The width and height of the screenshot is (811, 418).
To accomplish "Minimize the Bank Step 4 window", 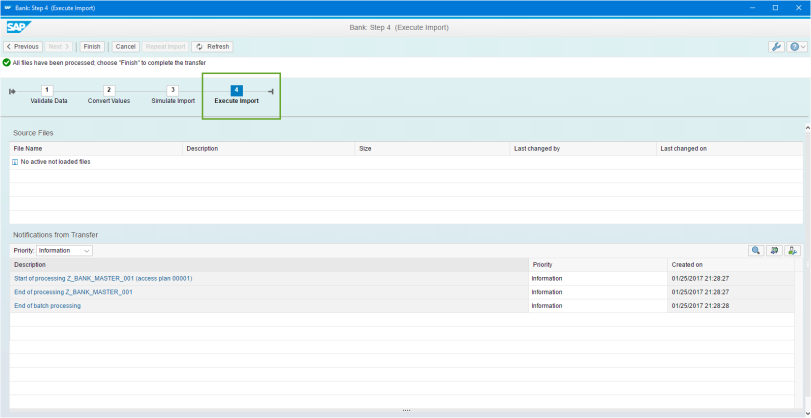I will click(x=754, y=8).
